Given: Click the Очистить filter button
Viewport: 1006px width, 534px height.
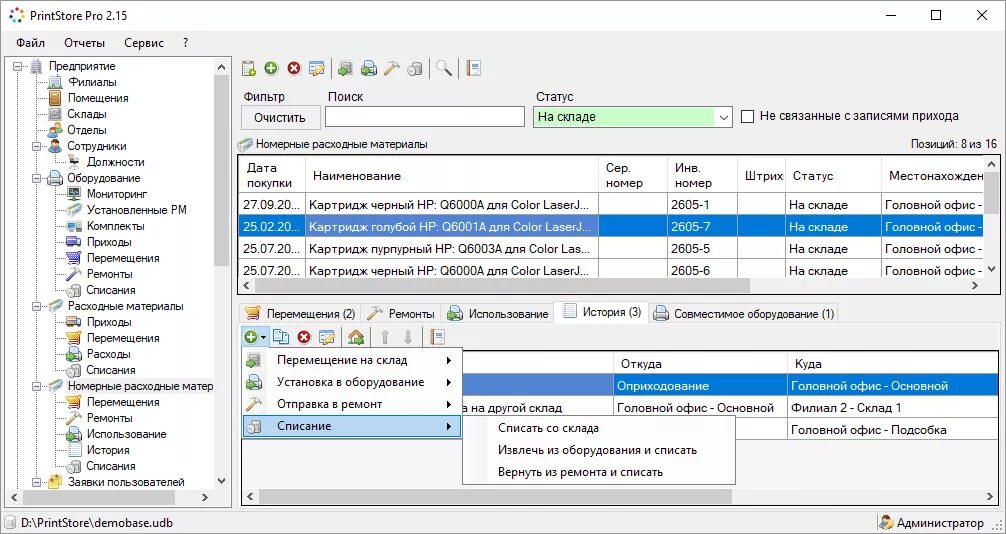Looking at the screenshot, I should pos(280,117).
